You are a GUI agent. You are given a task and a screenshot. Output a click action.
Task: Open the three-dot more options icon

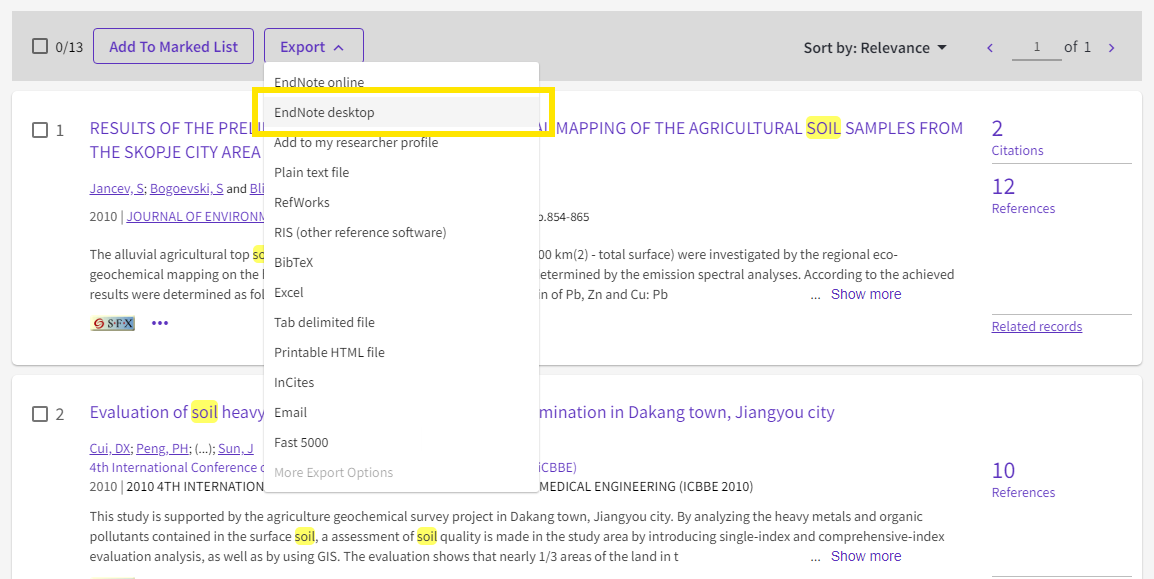(x=158, y=322)
